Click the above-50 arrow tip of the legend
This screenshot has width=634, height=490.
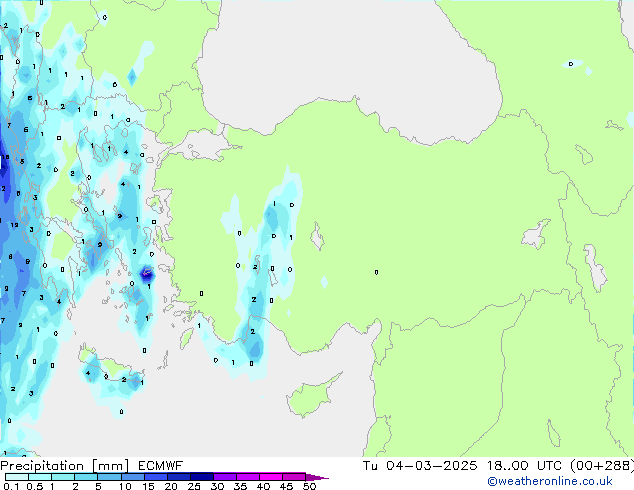tap(317, 477)
